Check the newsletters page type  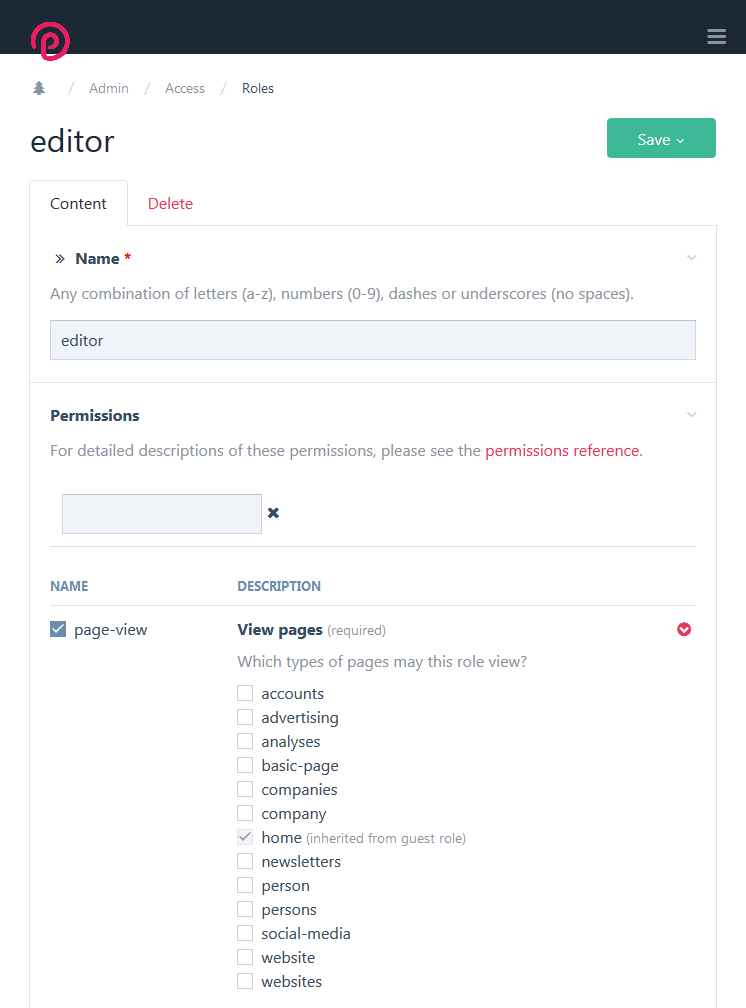point(244,861)
